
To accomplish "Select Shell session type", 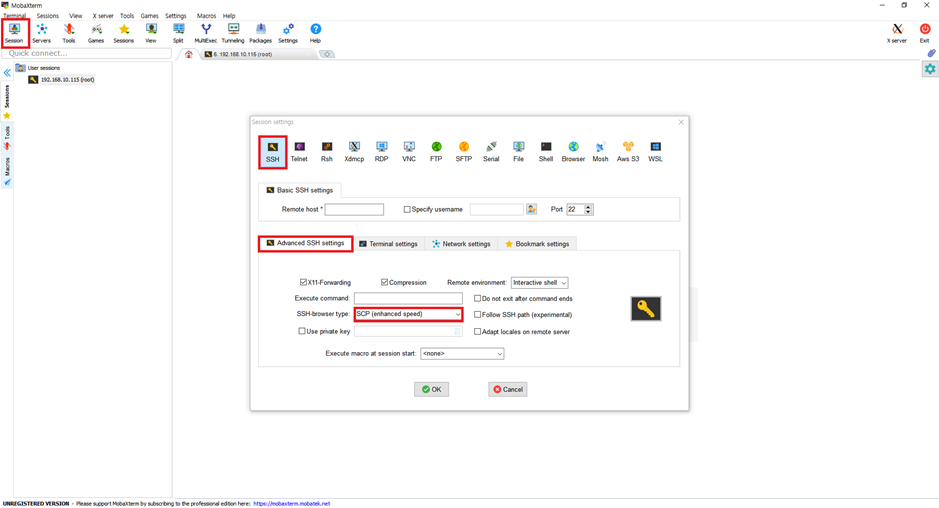I will pos(546,152).
